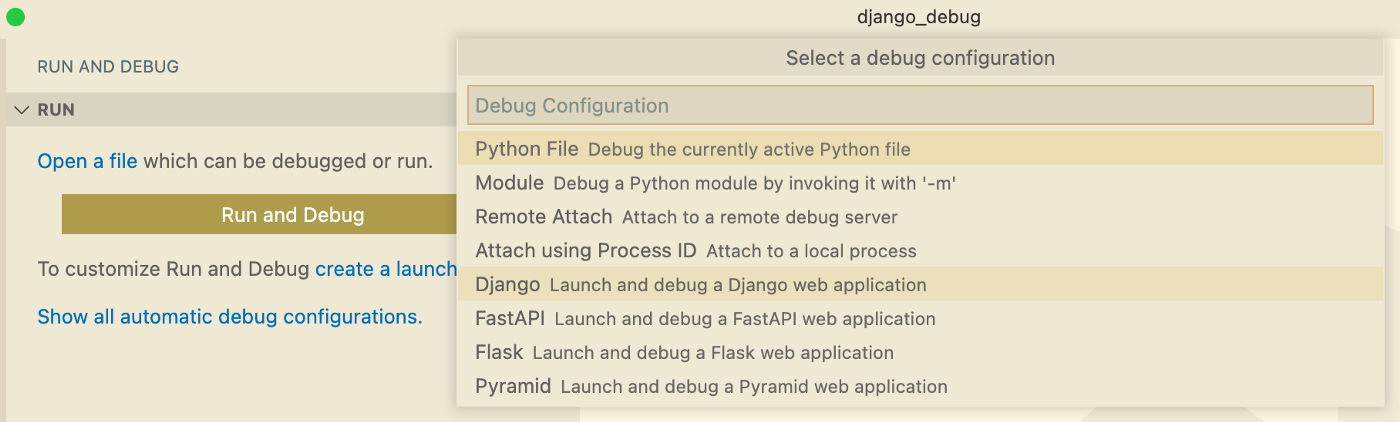Viewport: 1400px width, 422px height.
Task: Choose the Django debug configuration
Action: 921,285
